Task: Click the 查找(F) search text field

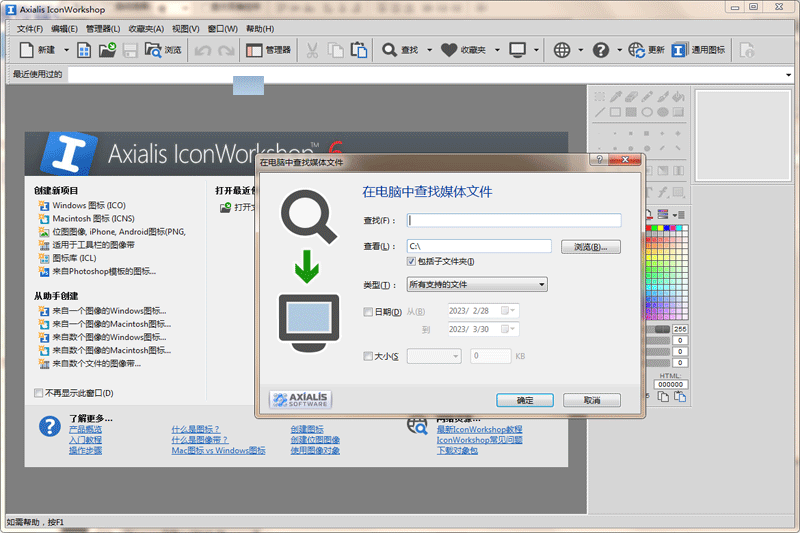Action: (x=514, y=221)
